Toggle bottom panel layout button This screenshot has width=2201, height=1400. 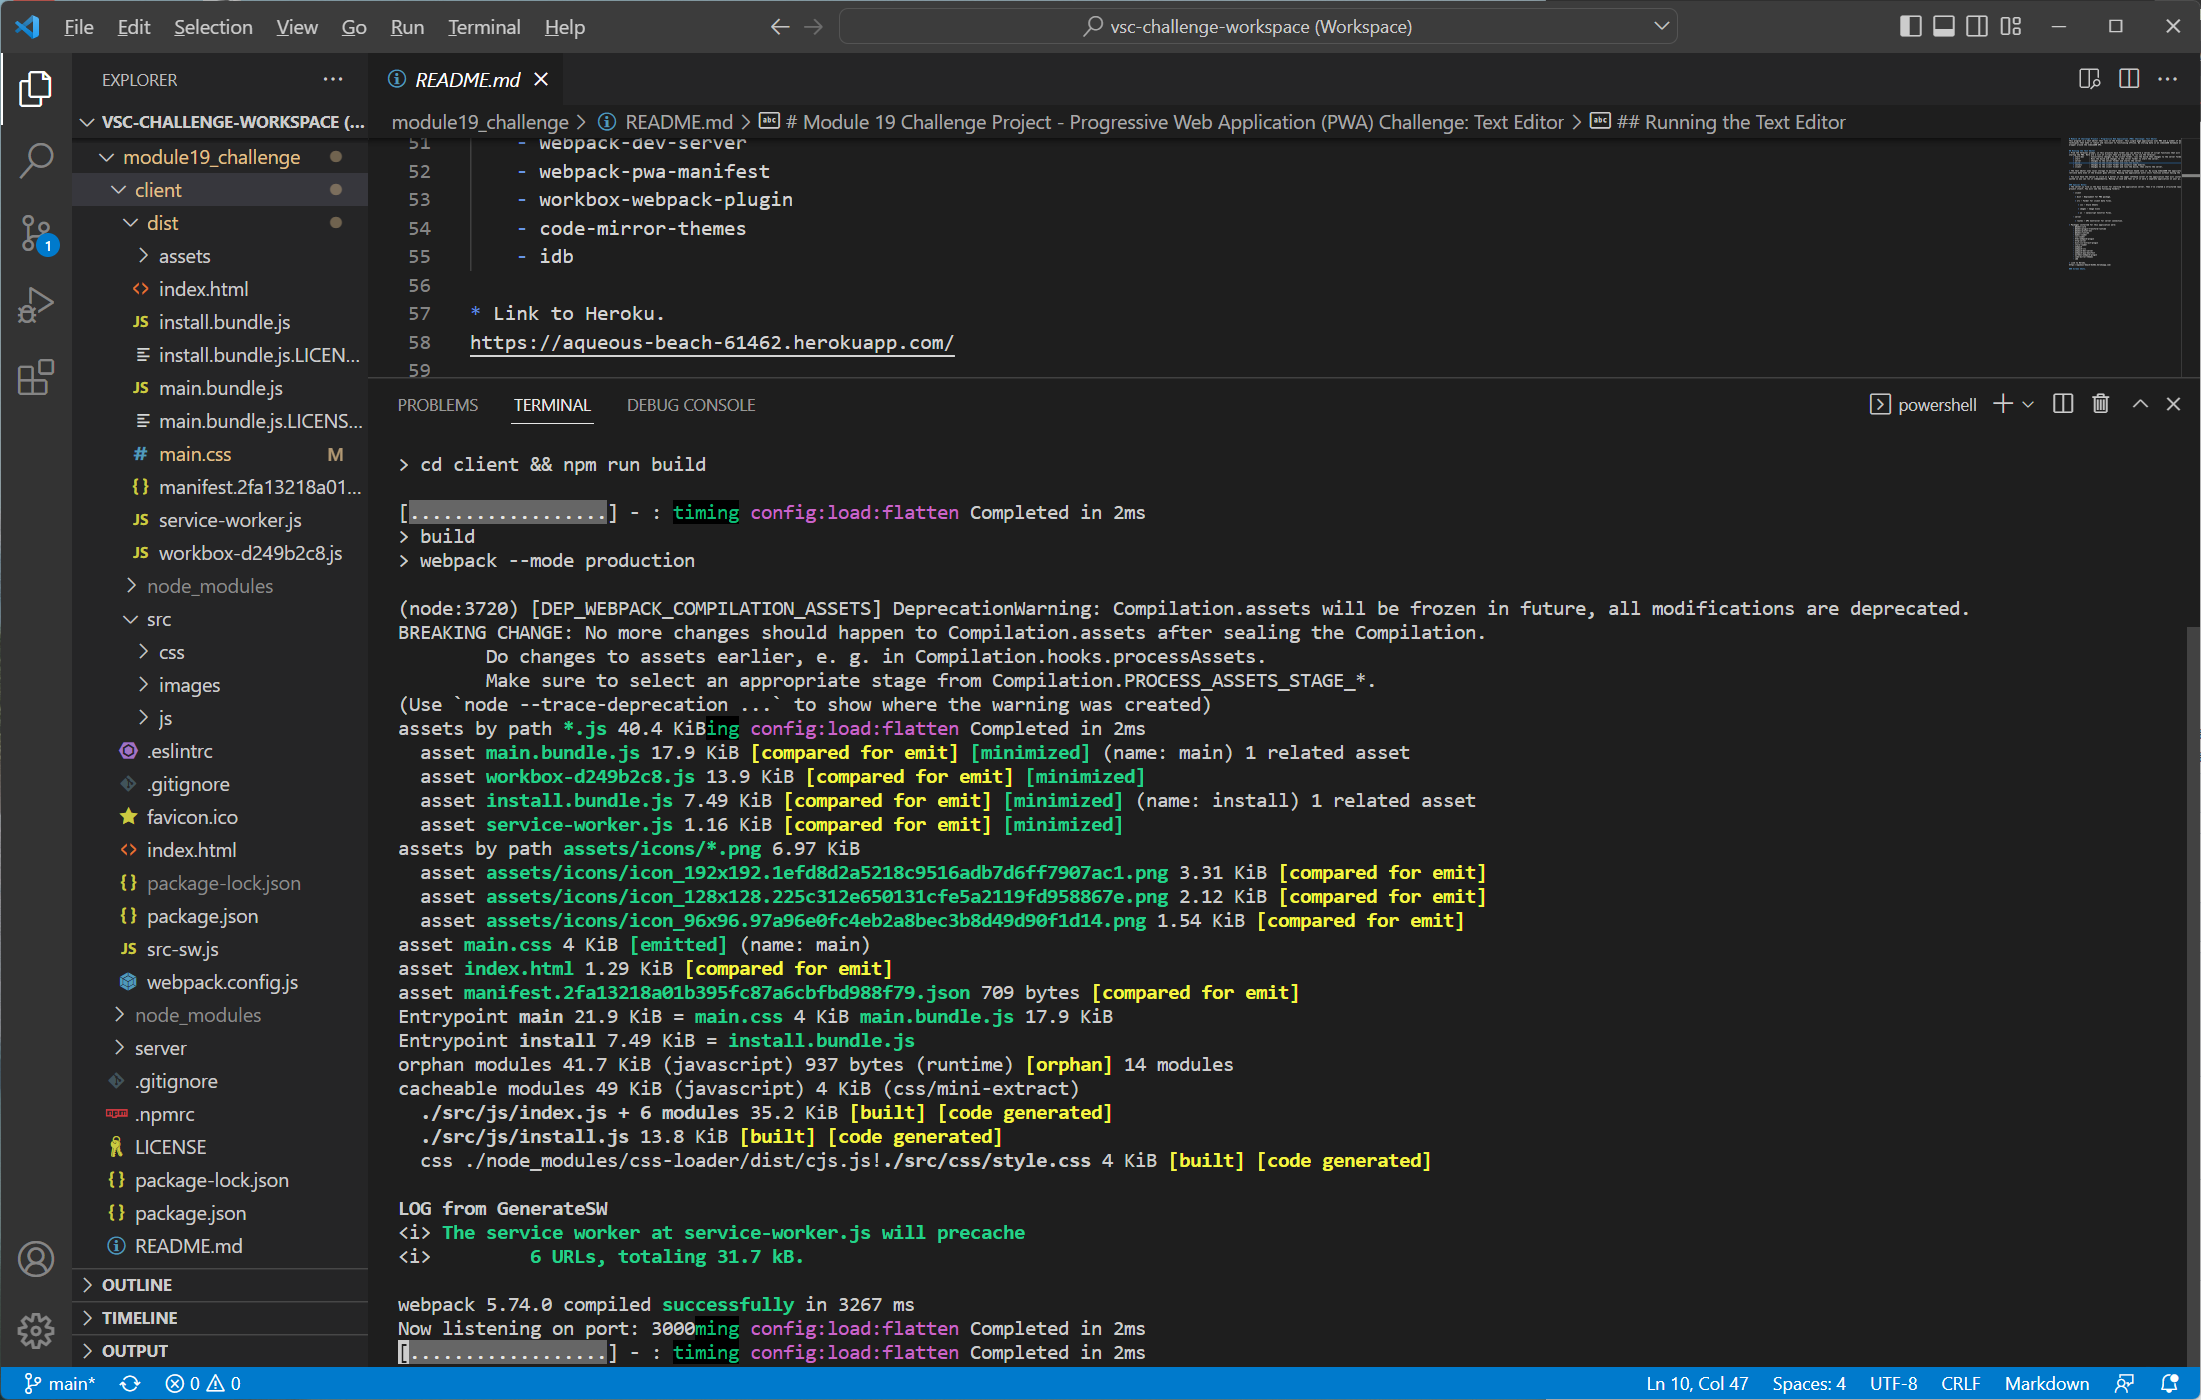(1943, 26)
